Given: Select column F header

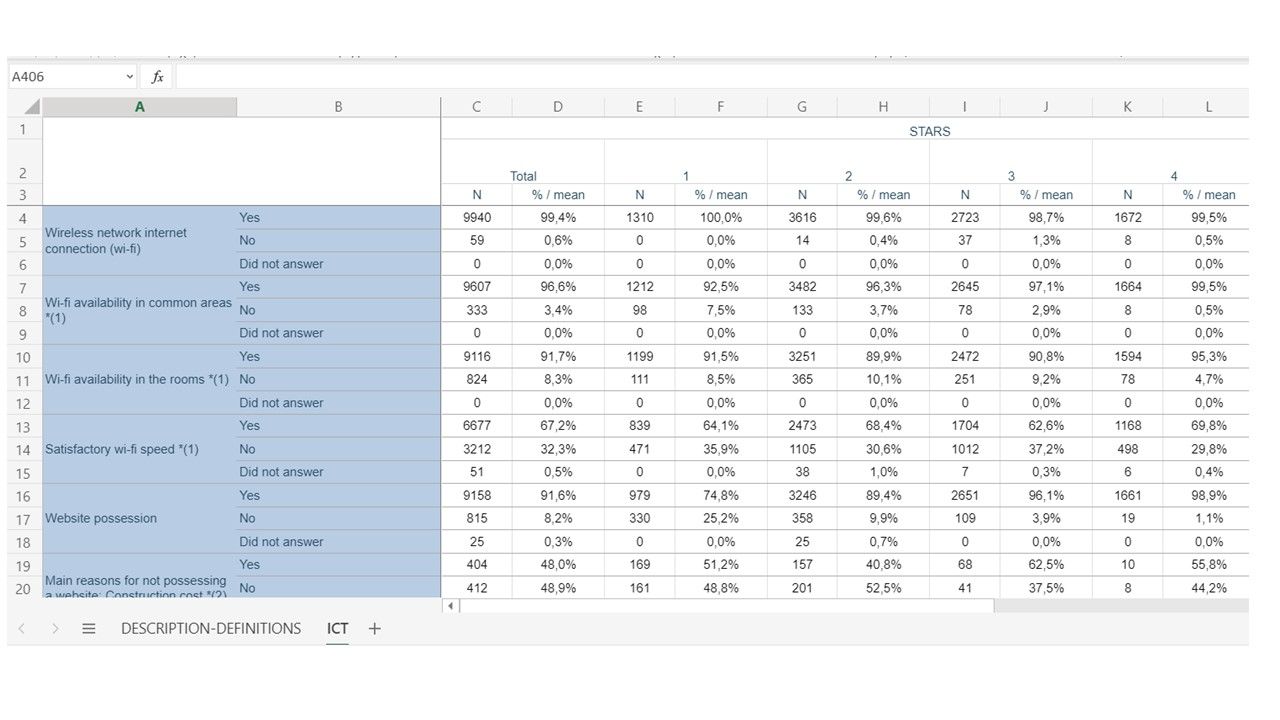Looking at the screenshot, I should pyautogui.click(x=721, y=107).
